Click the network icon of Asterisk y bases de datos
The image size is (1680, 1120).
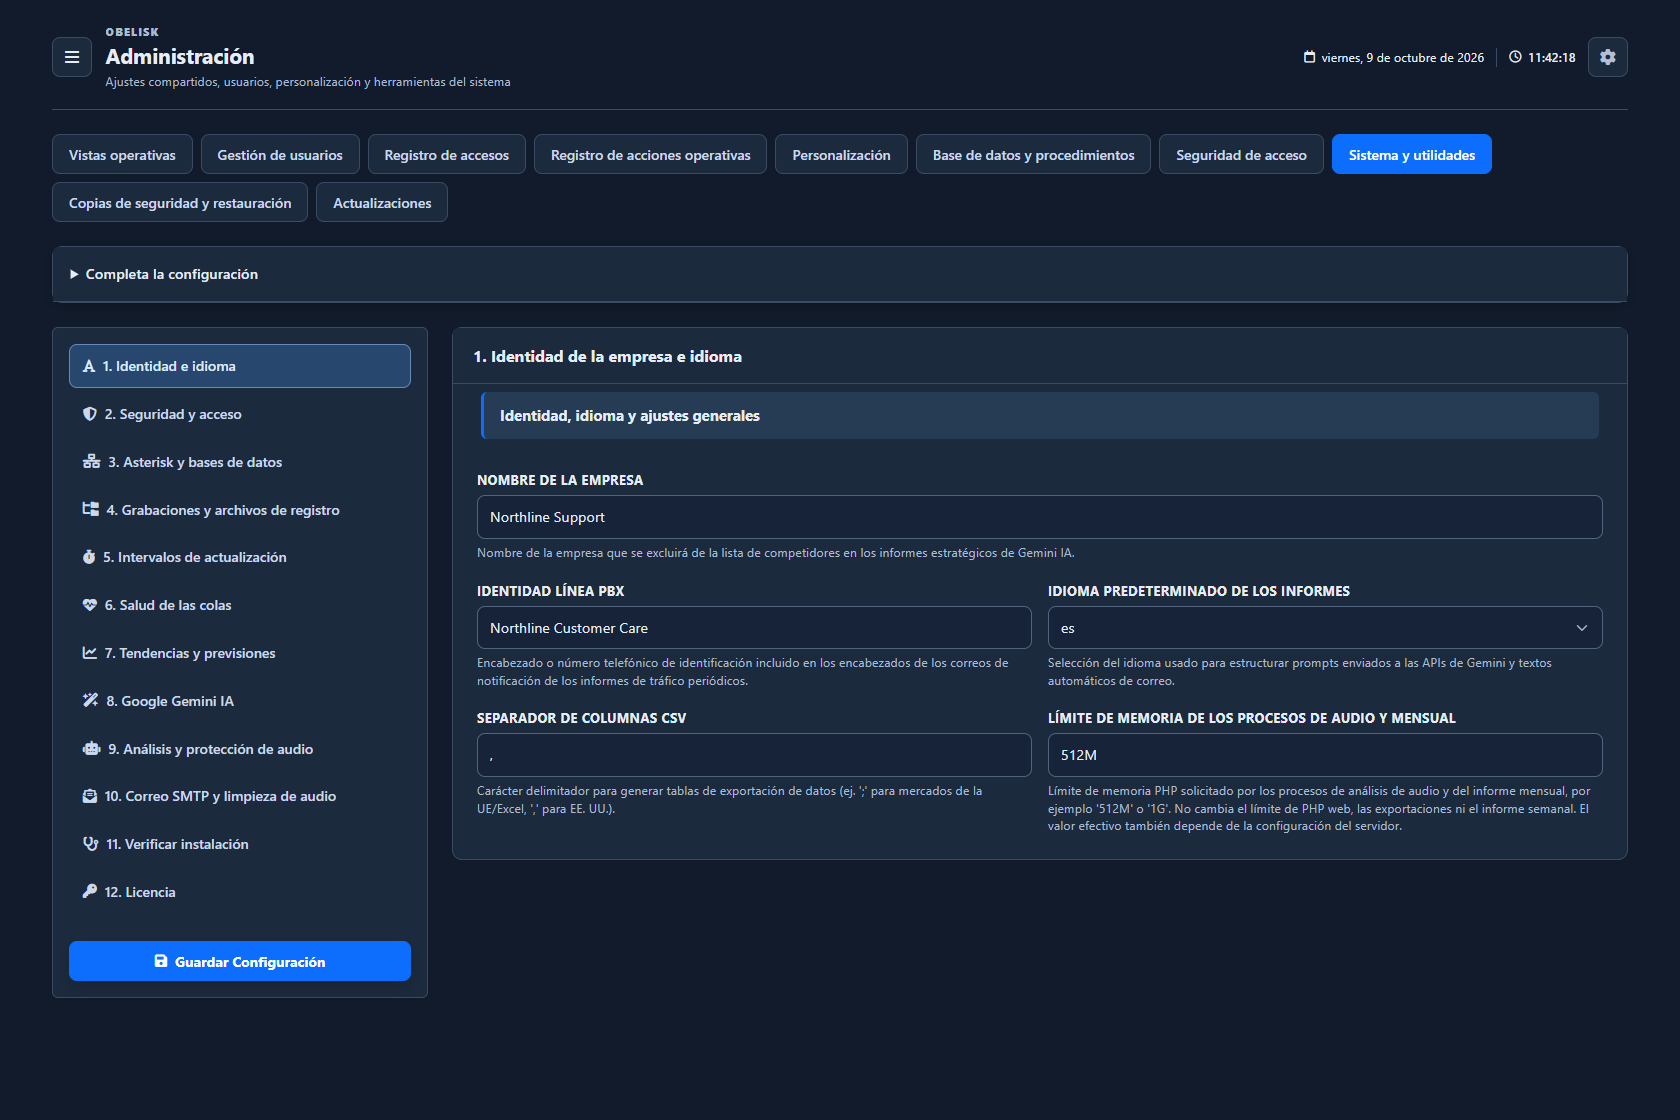pyautogui.click(x=91, y=462)
